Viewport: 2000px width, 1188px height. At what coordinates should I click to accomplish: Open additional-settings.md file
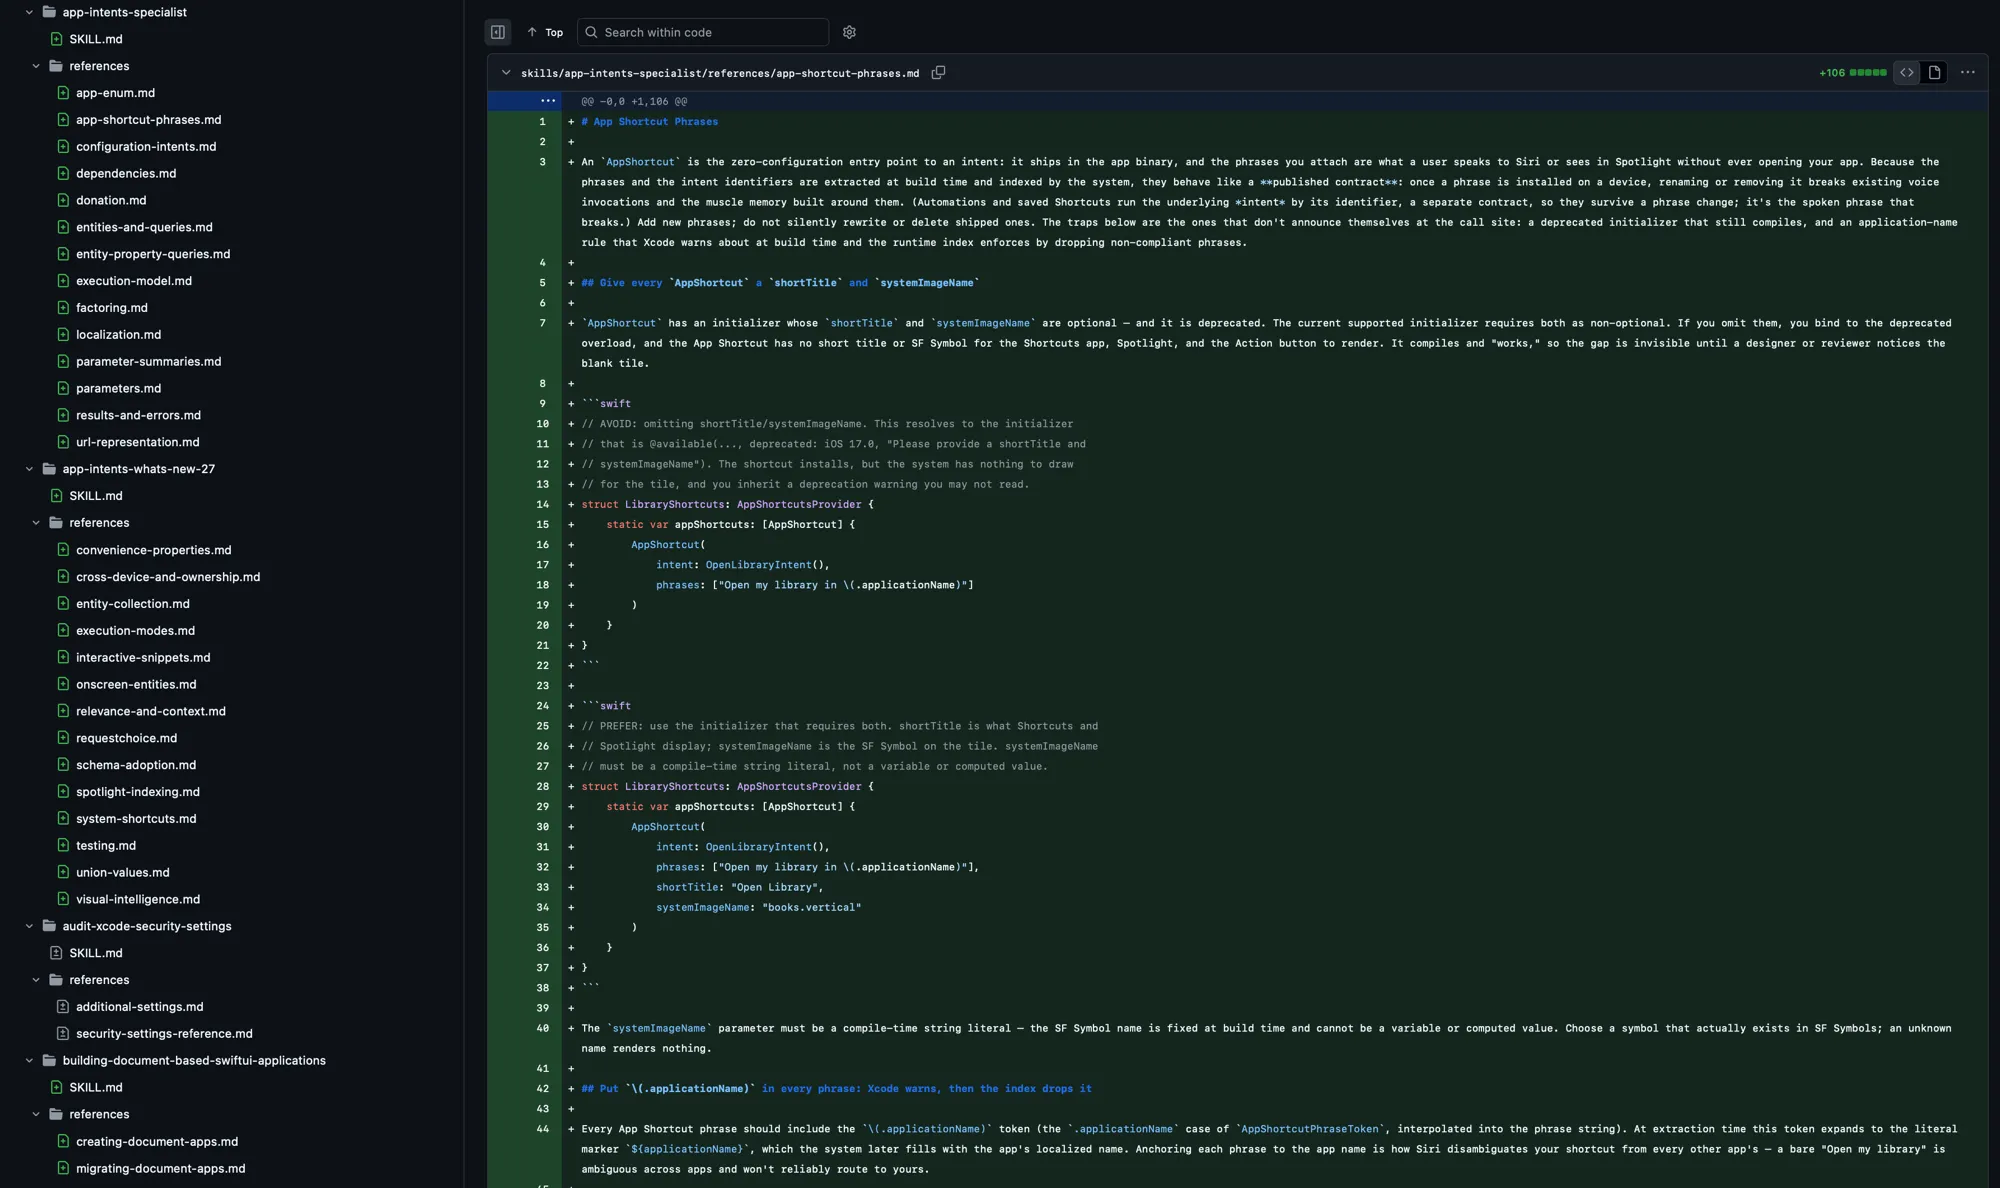point(139,1007)
